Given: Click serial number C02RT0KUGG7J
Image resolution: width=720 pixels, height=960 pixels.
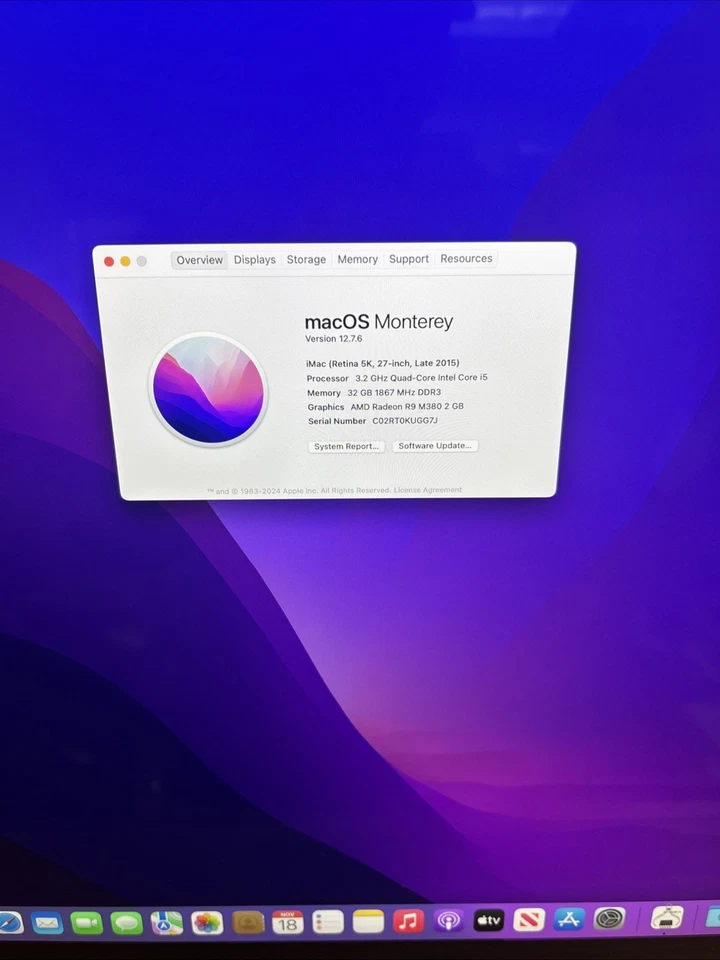Looking at the screenshot, I should 405,421.
